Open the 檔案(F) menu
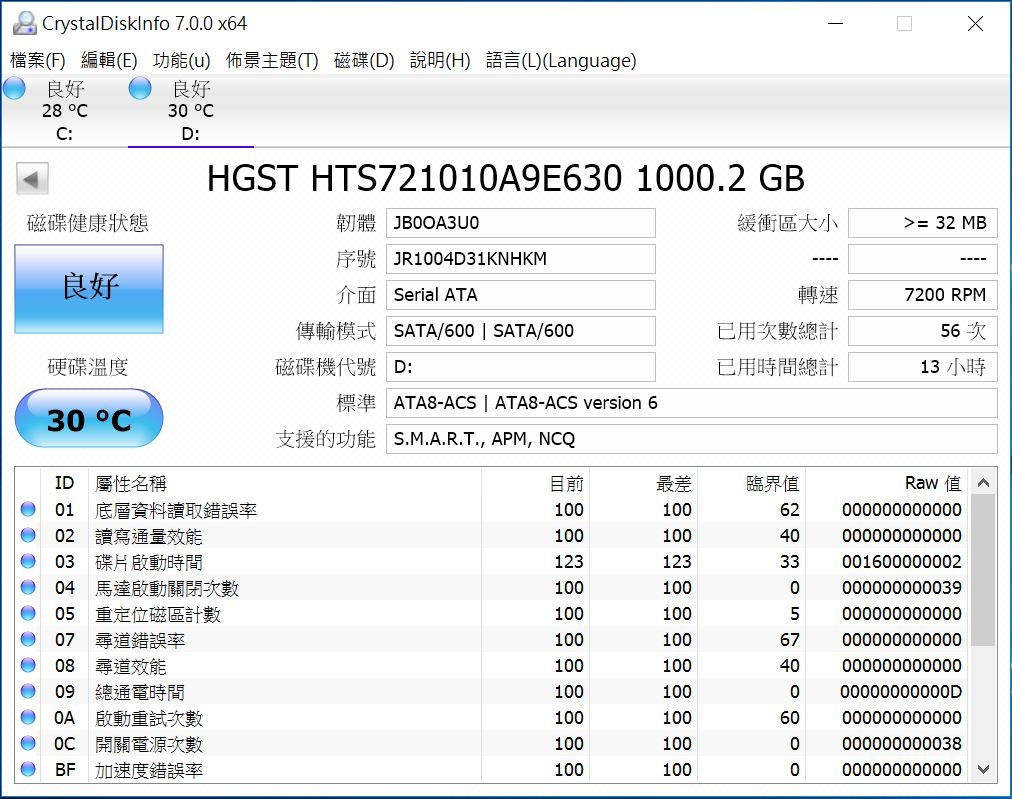The width and height of the screenshot is (1012, 799). click(37, 60)
